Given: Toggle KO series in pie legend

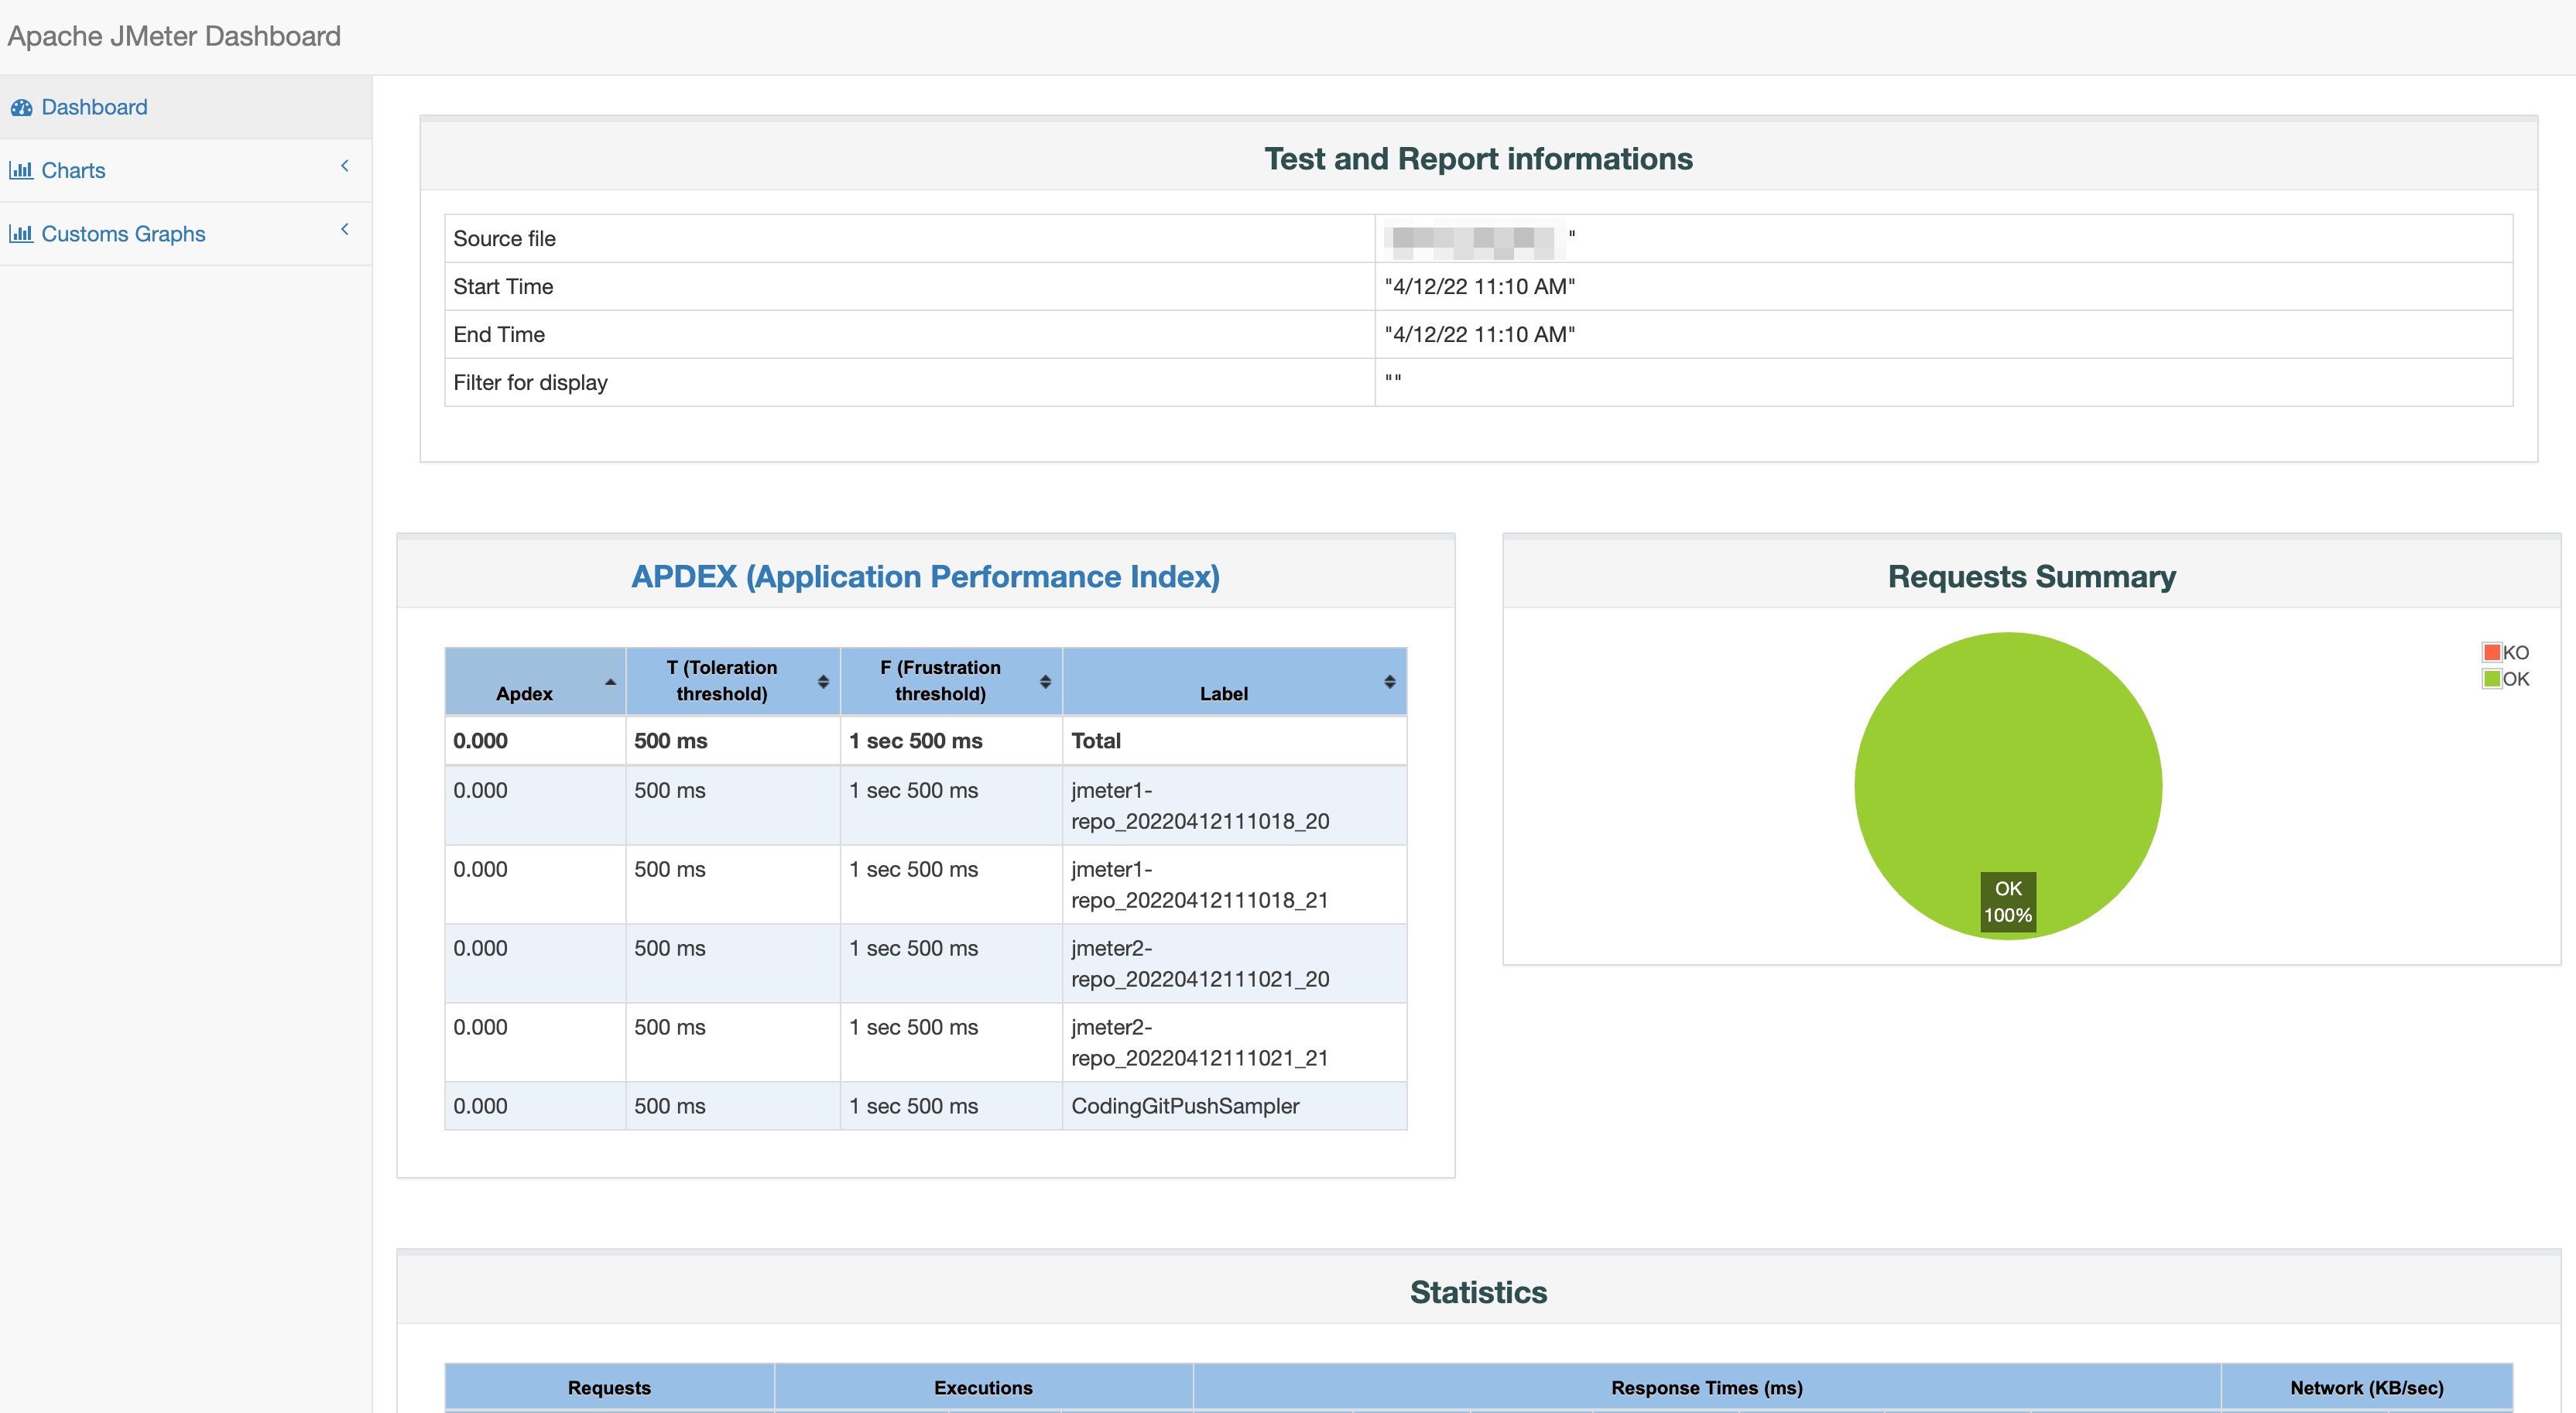Looking at the screenshot, I should 2504,653.
